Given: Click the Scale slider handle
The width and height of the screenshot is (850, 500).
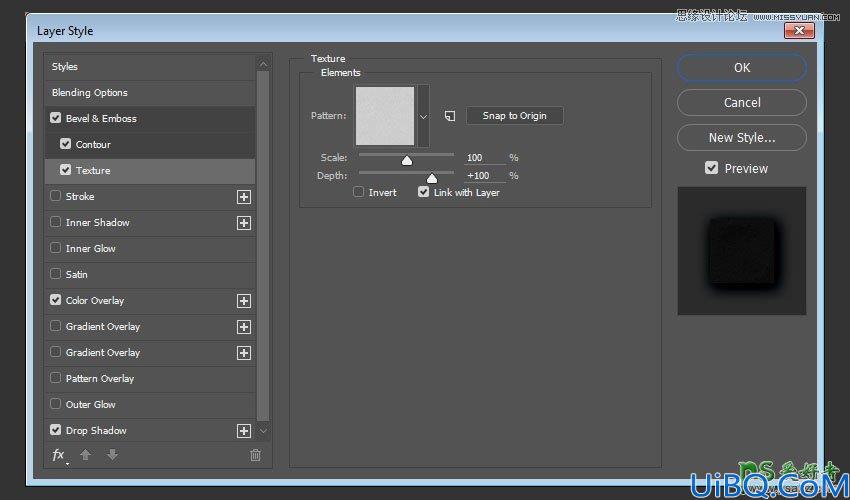Looking at the screenshot, I should (407, 161).
